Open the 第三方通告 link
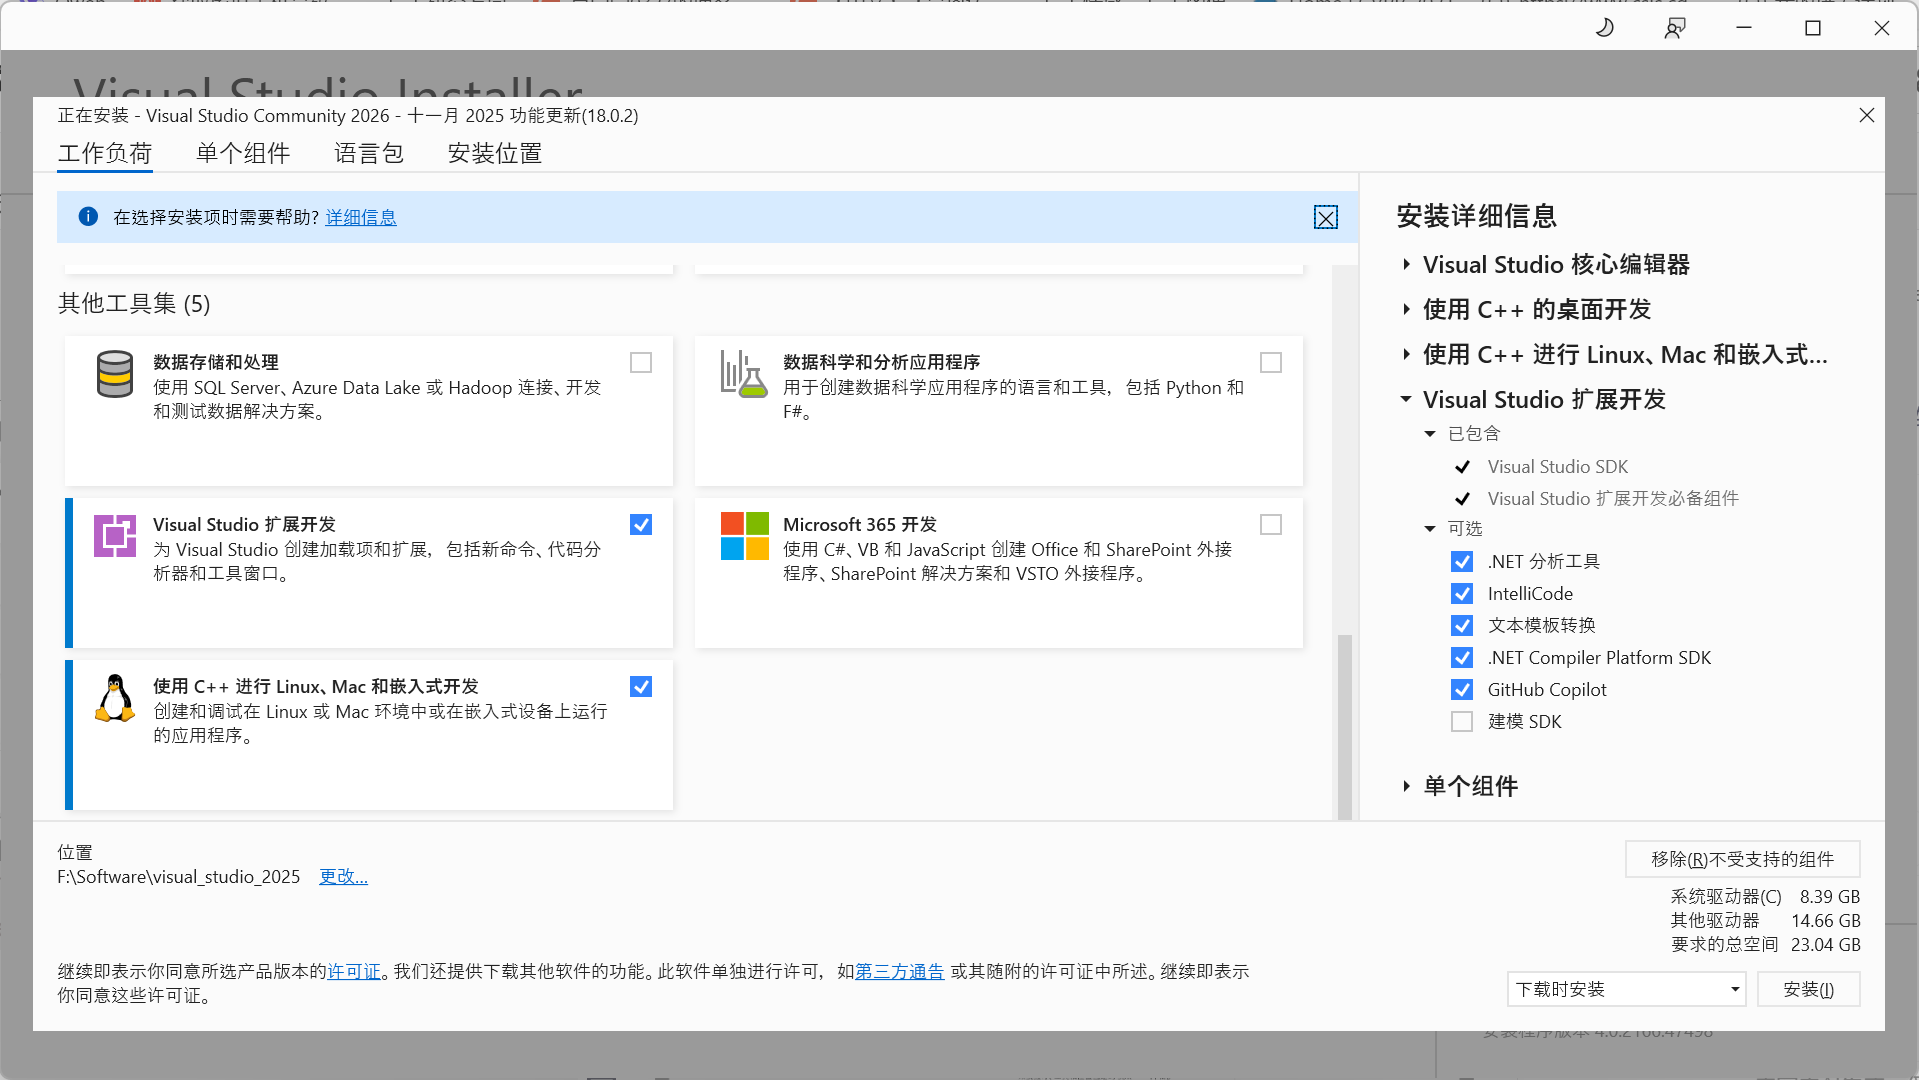Screen dimensions: 1919x1080 [x=900, y=972]
